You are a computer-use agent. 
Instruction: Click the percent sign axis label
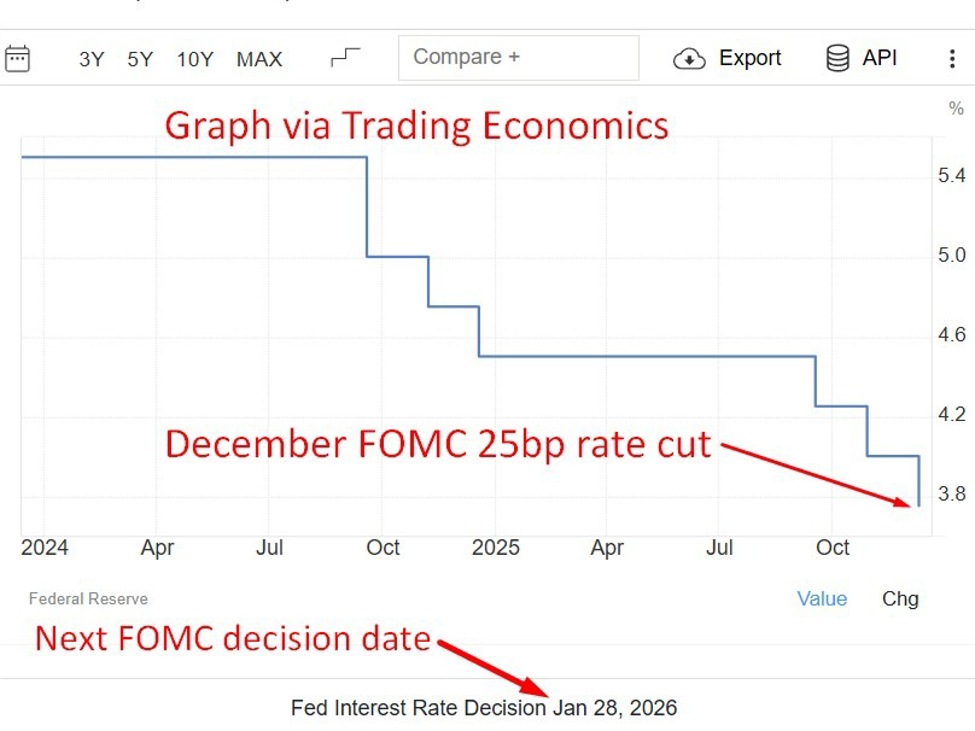957,108
